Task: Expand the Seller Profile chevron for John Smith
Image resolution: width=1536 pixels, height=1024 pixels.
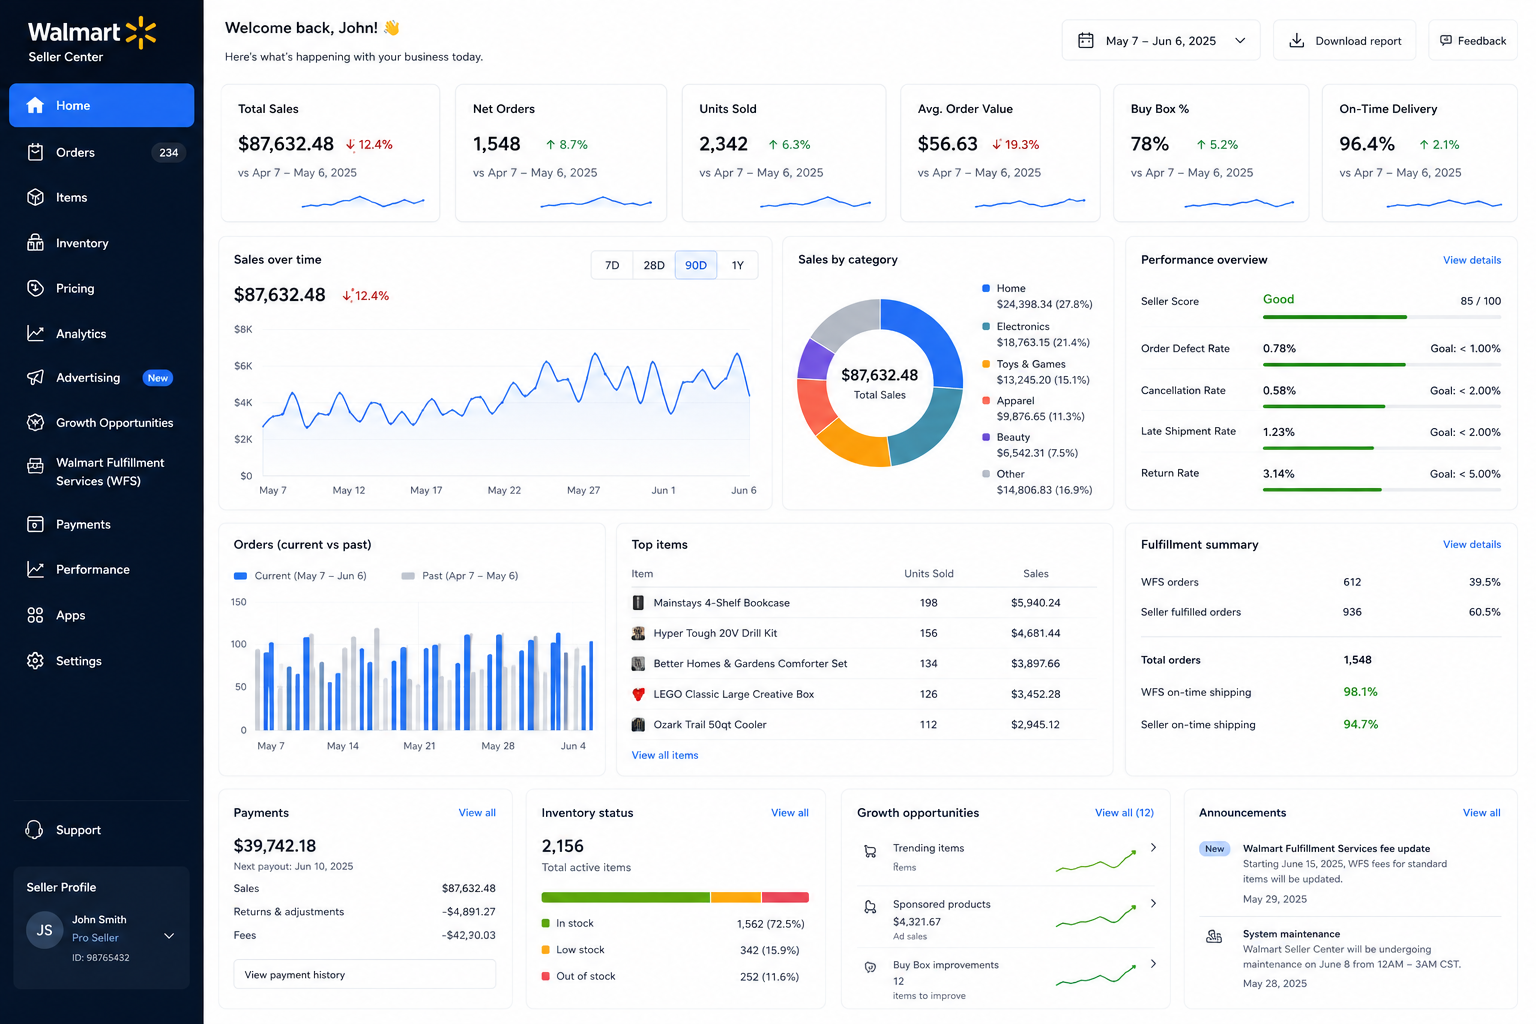Action: (x=169, y=936)
